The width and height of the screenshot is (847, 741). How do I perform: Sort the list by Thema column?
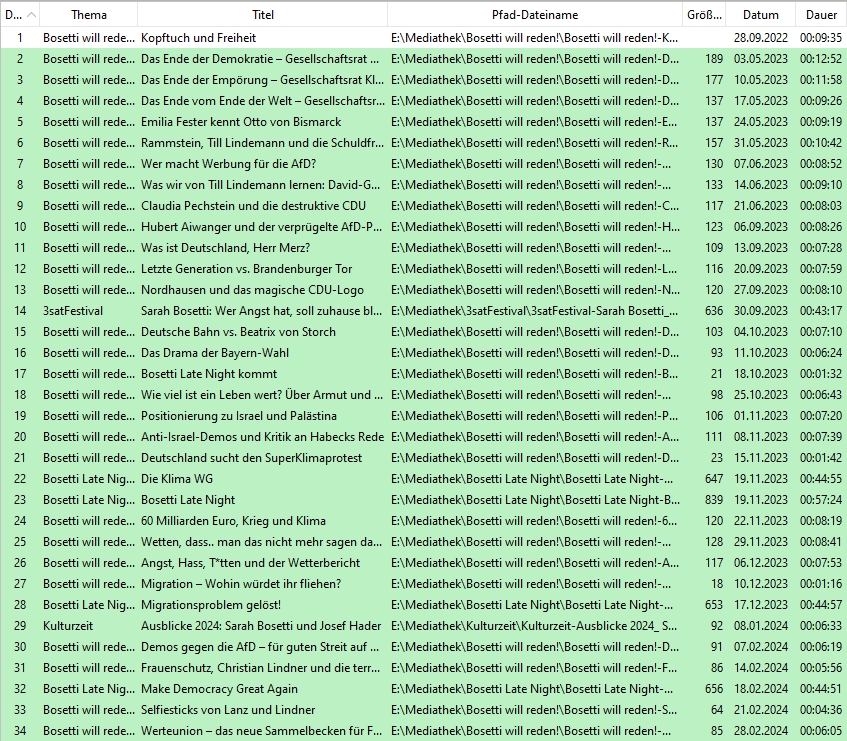pyautogui.click(x=88, y=15)
